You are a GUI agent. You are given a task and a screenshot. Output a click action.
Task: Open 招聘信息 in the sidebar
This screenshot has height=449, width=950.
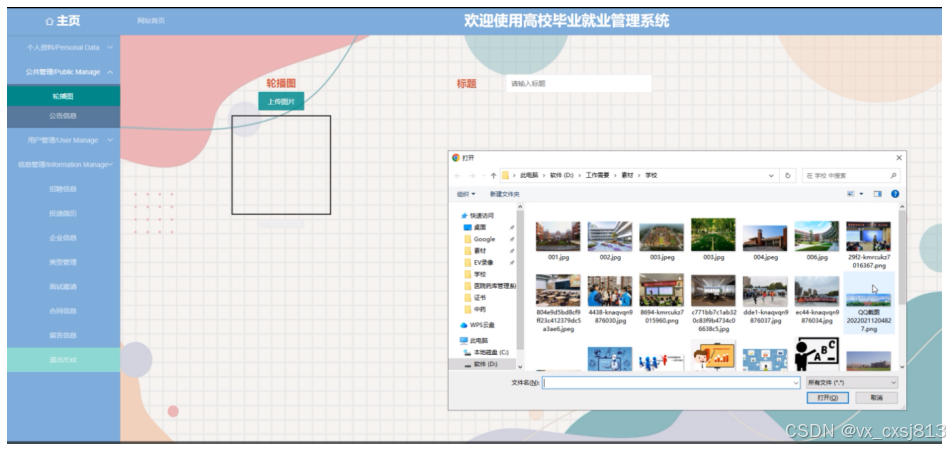click(x=64, y=189)
